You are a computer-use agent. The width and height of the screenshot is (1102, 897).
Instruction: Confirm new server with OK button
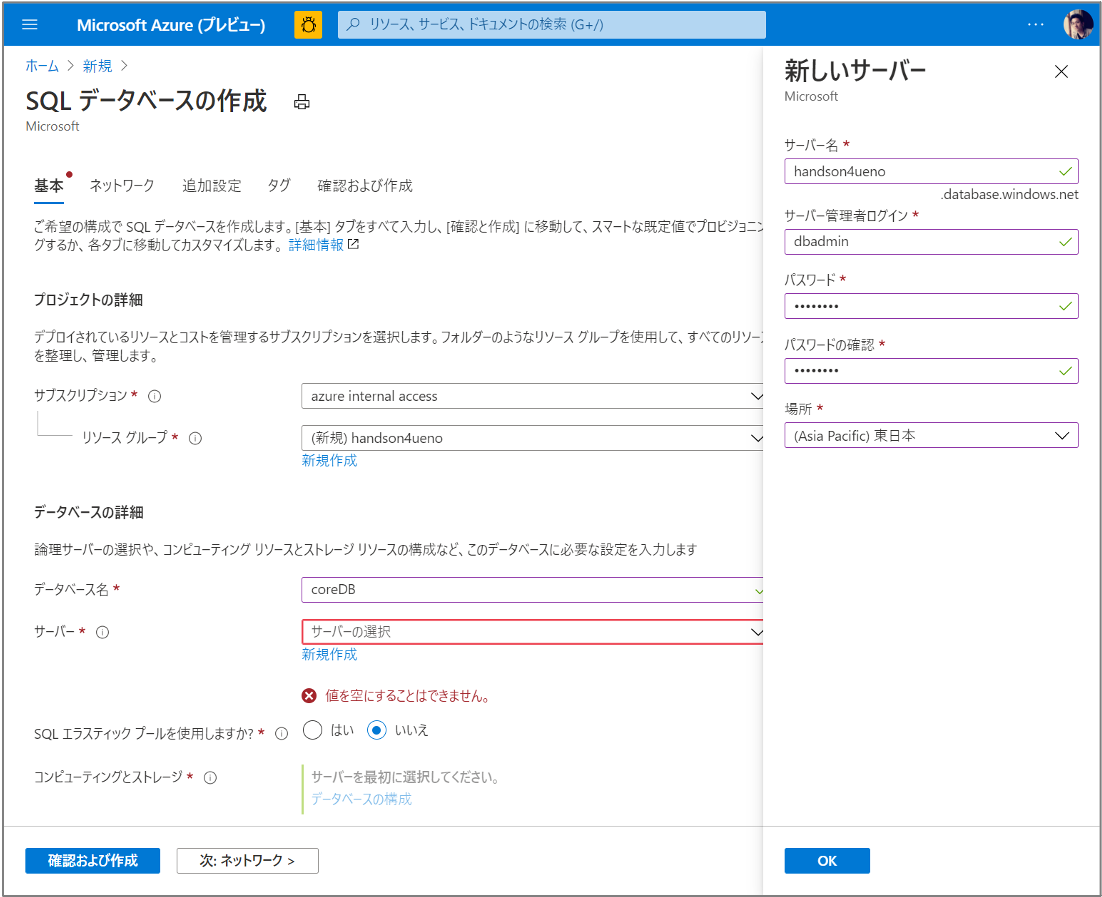[827, 861]
